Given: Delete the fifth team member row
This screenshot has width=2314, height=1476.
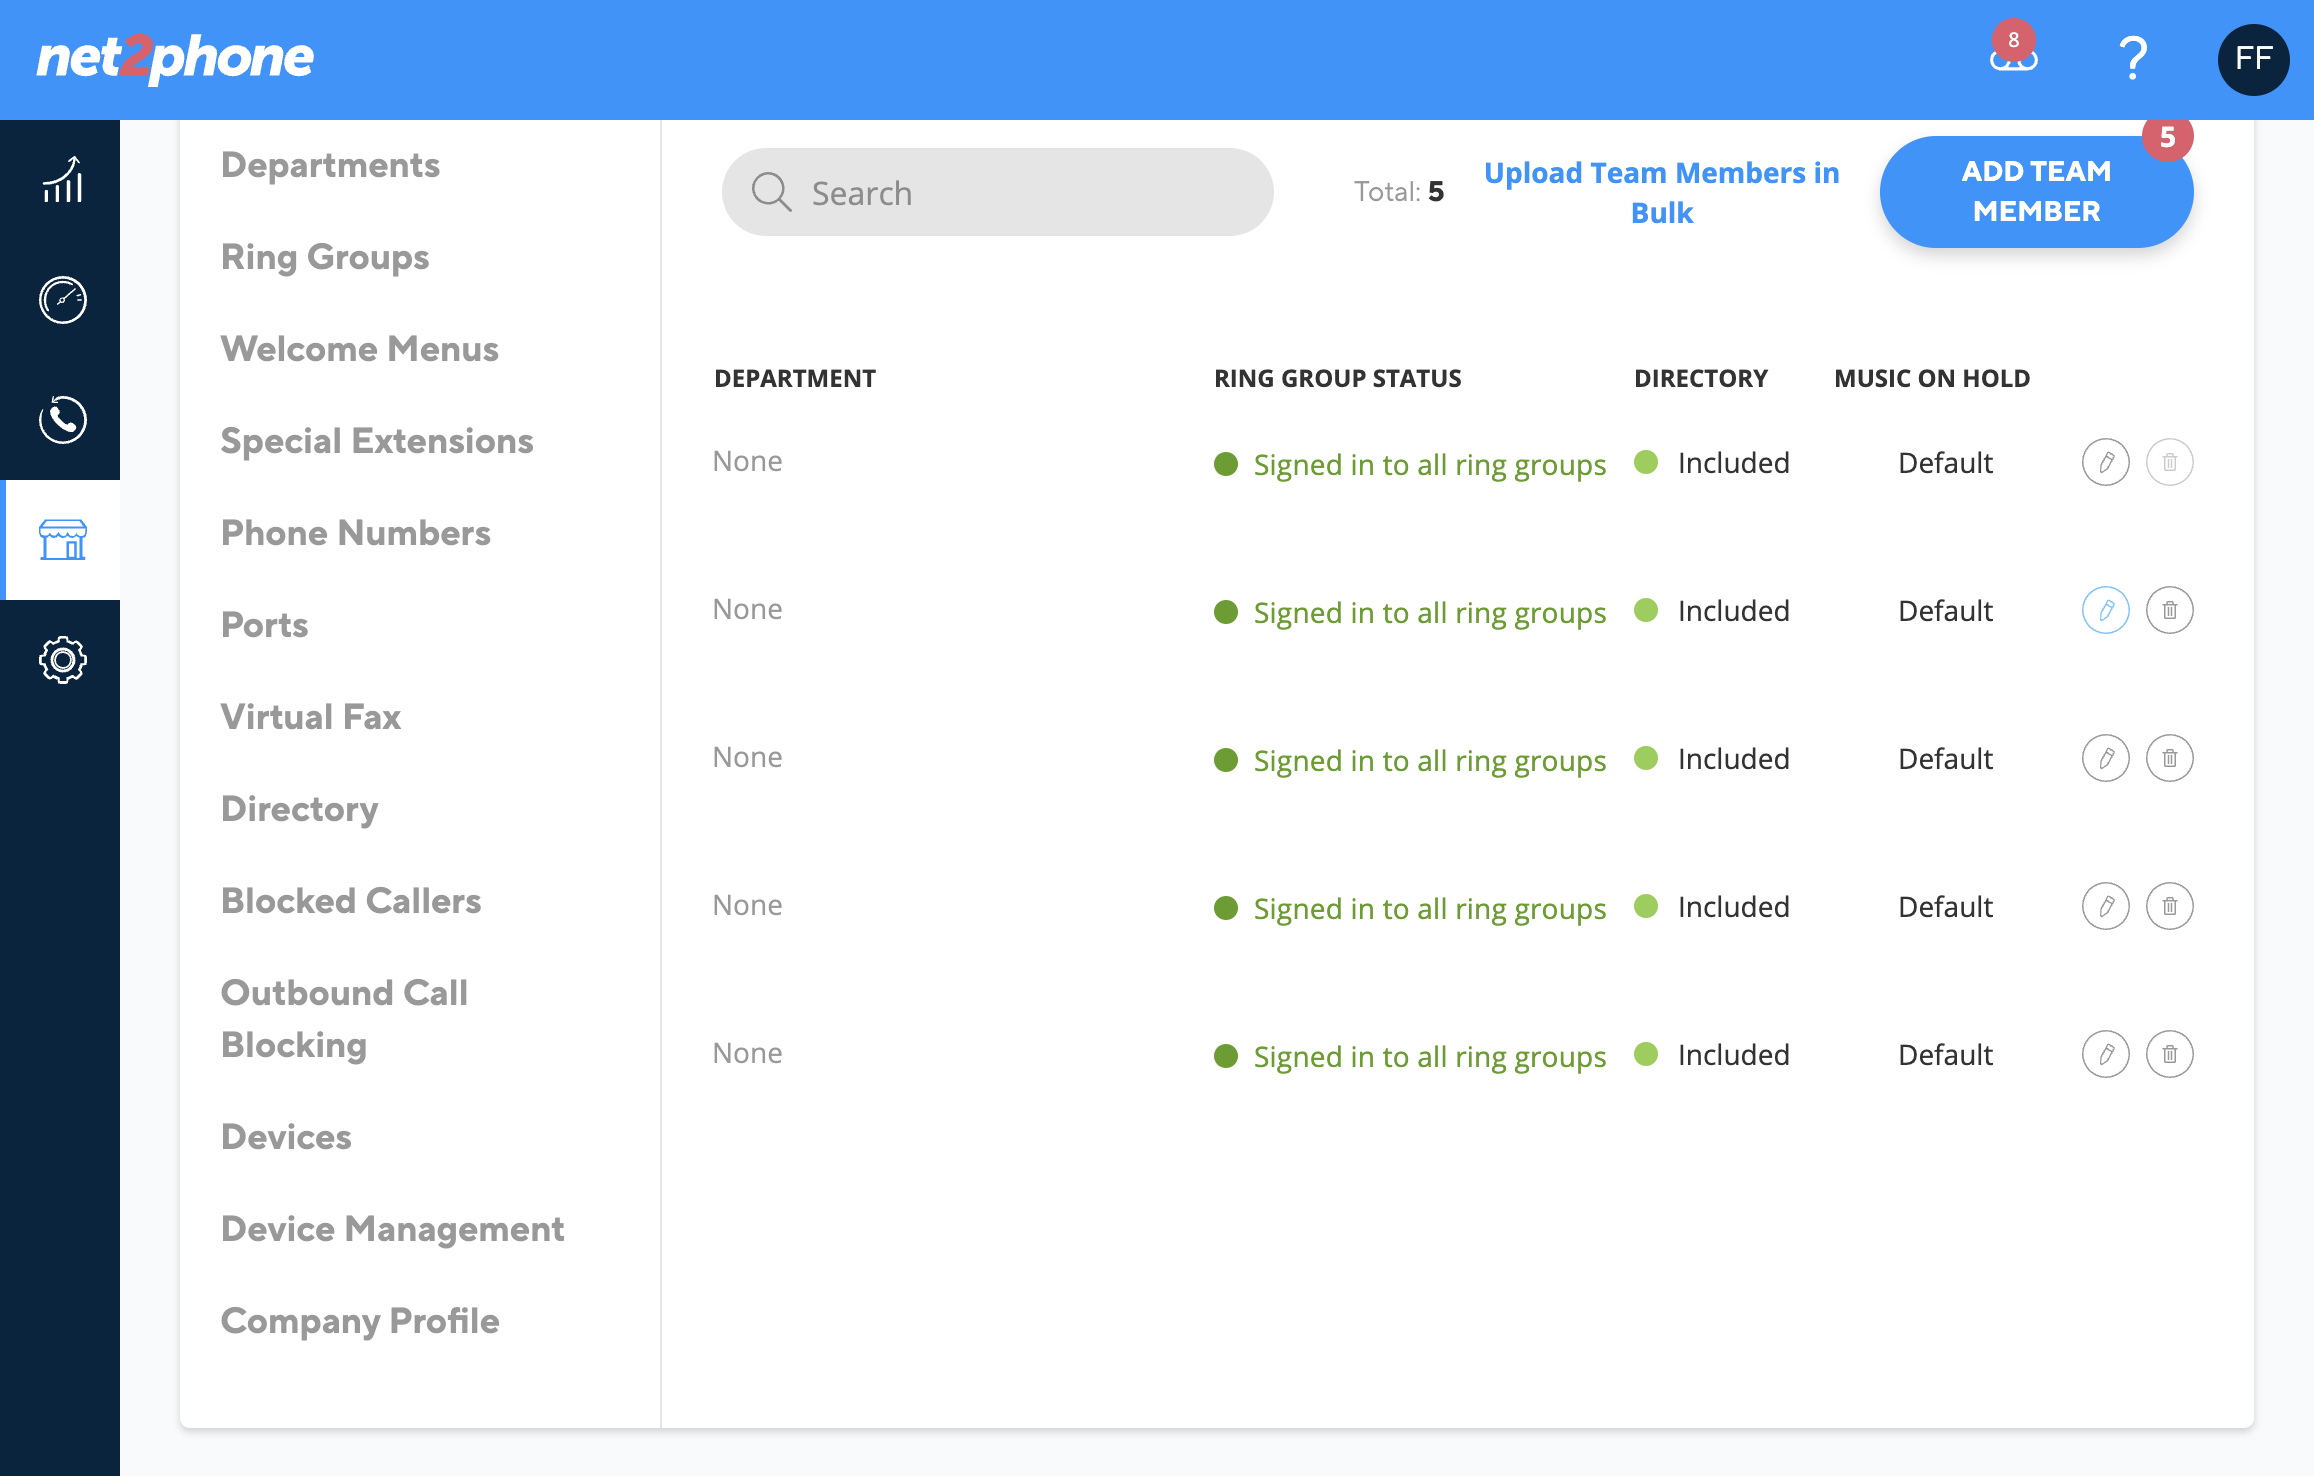Looking at the screenshot, I should coord(2170,1054).
